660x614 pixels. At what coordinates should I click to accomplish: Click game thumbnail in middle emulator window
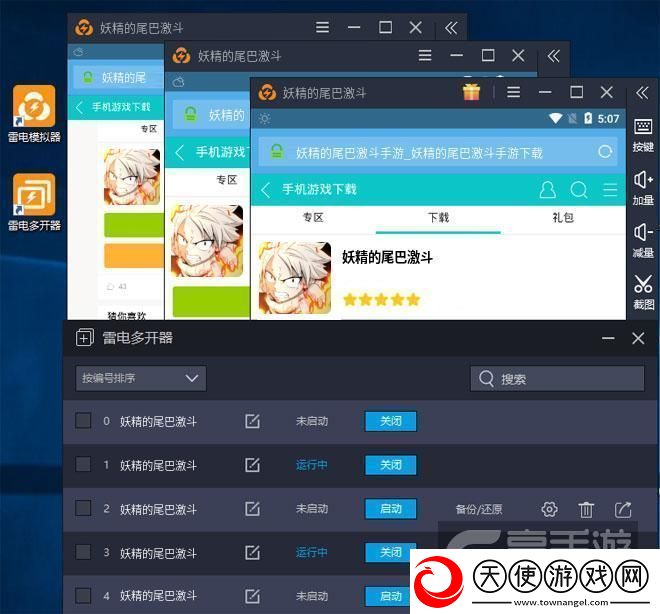pyautogui.click(x=207, y=241)
